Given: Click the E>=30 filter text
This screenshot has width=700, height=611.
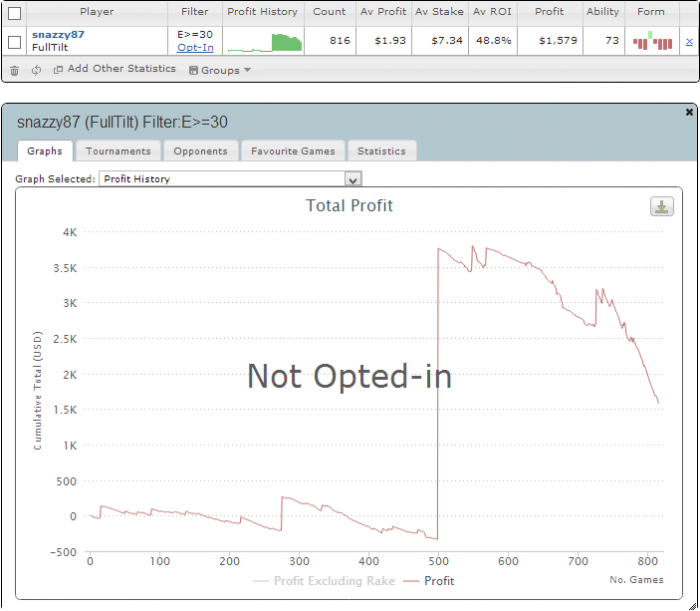Looking at the screenshot, I should tap(195, 34).
